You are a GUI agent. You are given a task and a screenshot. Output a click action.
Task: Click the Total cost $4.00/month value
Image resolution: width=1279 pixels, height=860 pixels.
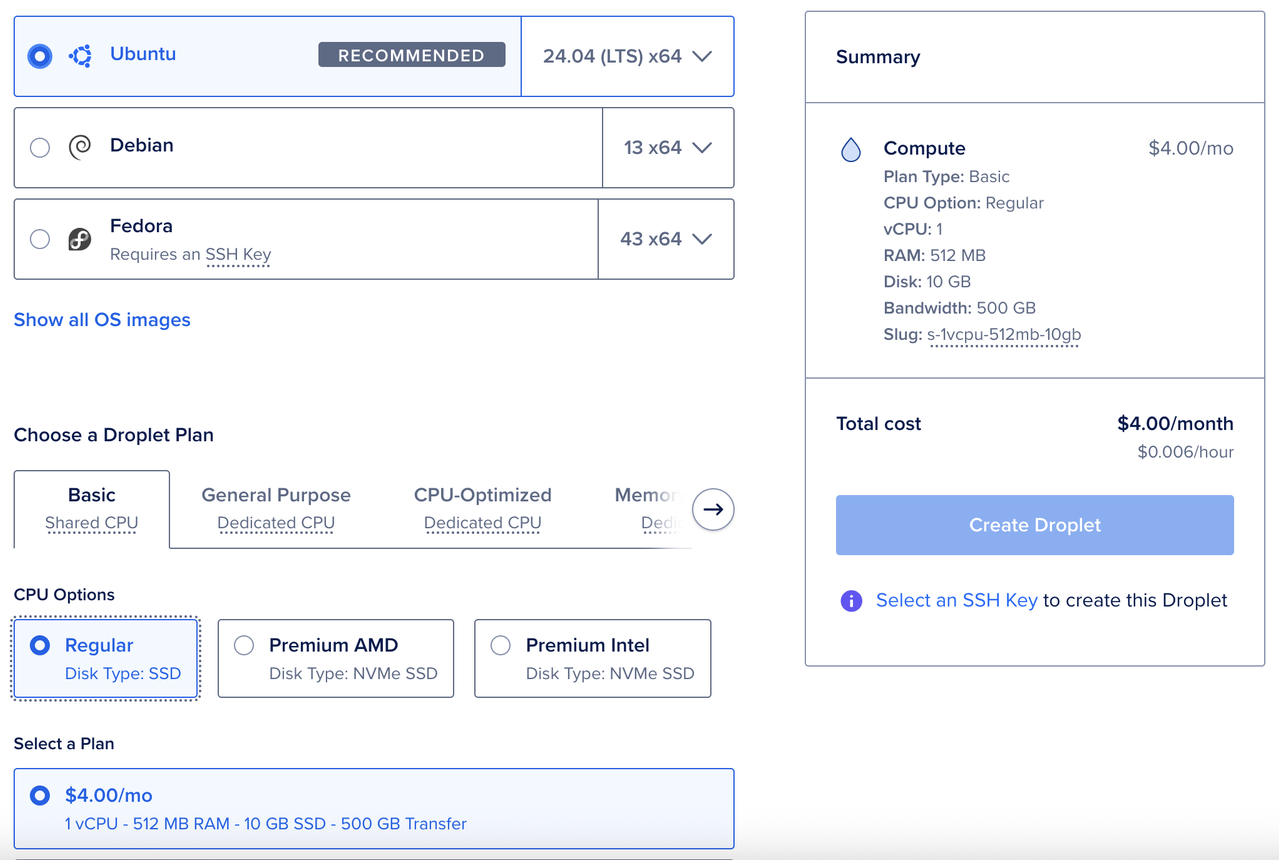point(1175,424)
